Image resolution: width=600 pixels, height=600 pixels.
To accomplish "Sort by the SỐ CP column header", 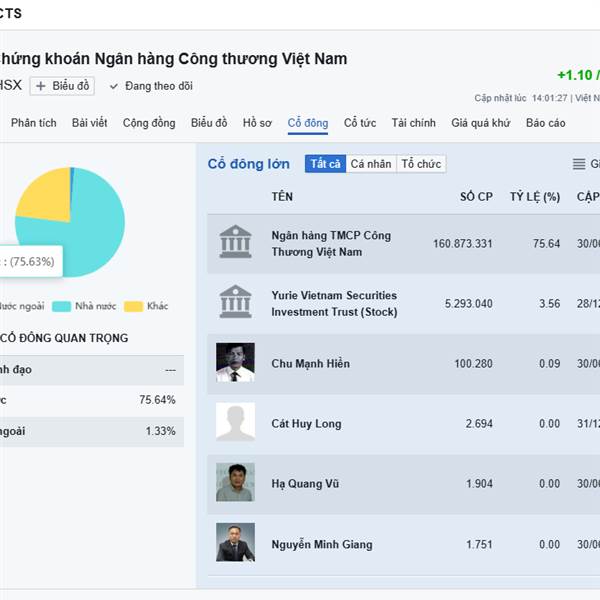I will (x=476, y=197).
